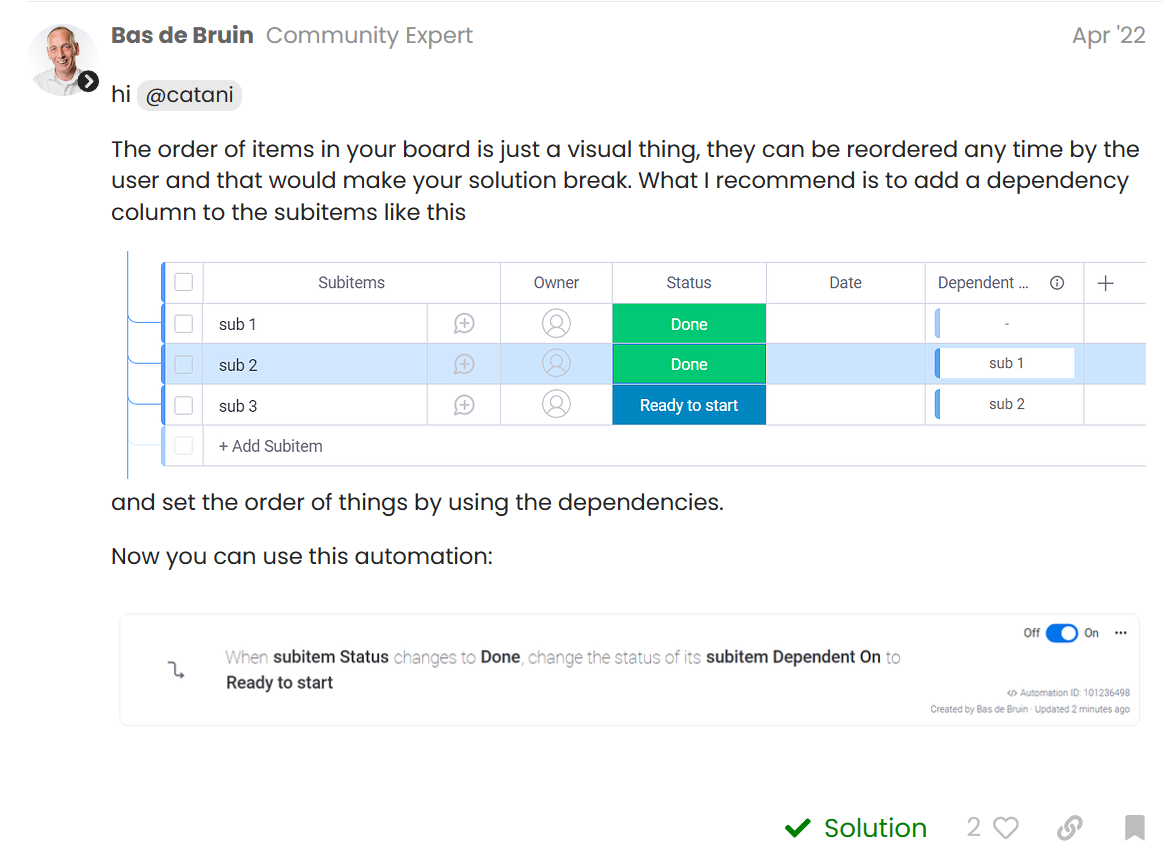Open the automation more options menu
Viewport: 1165px width, 862px height.
pos(1120,633)
